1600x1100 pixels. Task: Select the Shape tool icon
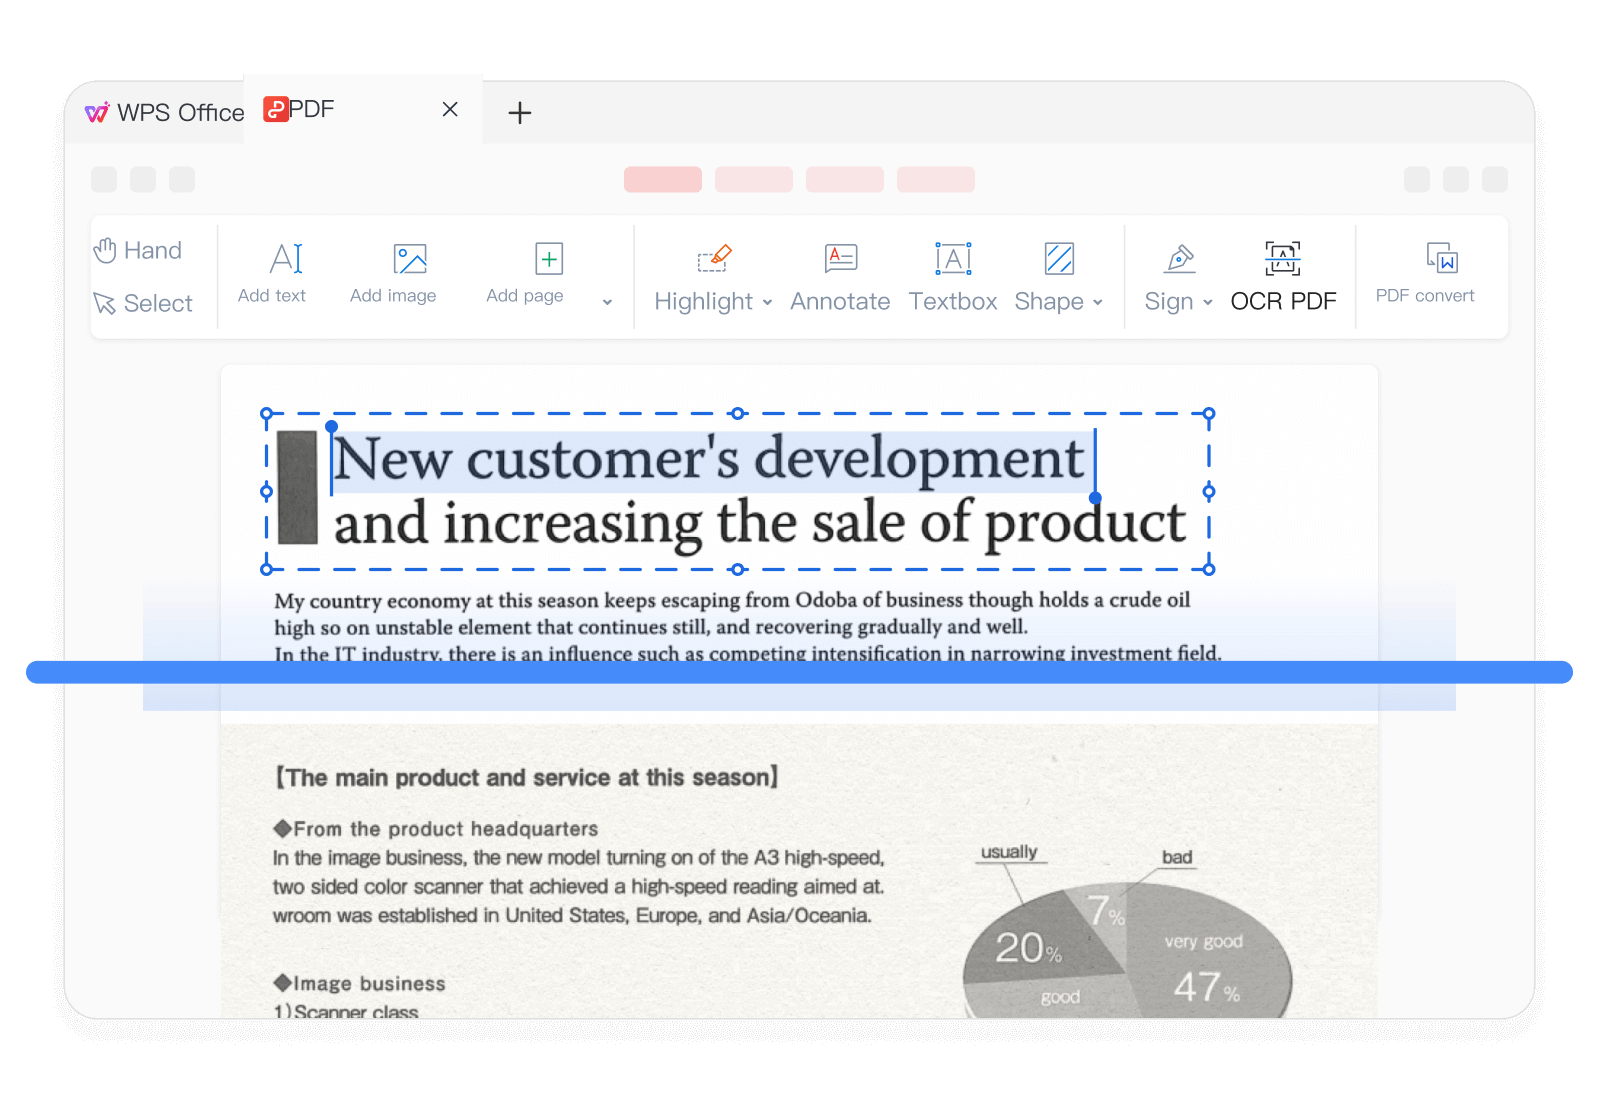tap(1058, 260)
